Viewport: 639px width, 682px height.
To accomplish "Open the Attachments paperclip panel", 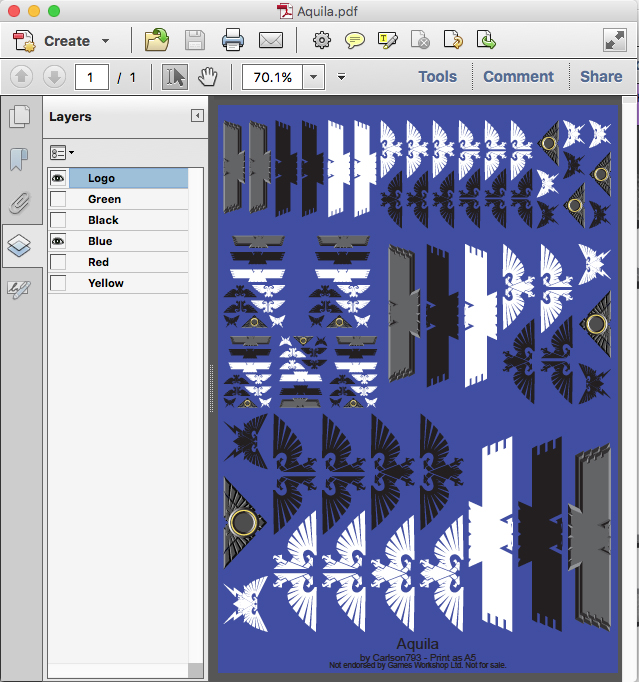I will coord(19,203).
